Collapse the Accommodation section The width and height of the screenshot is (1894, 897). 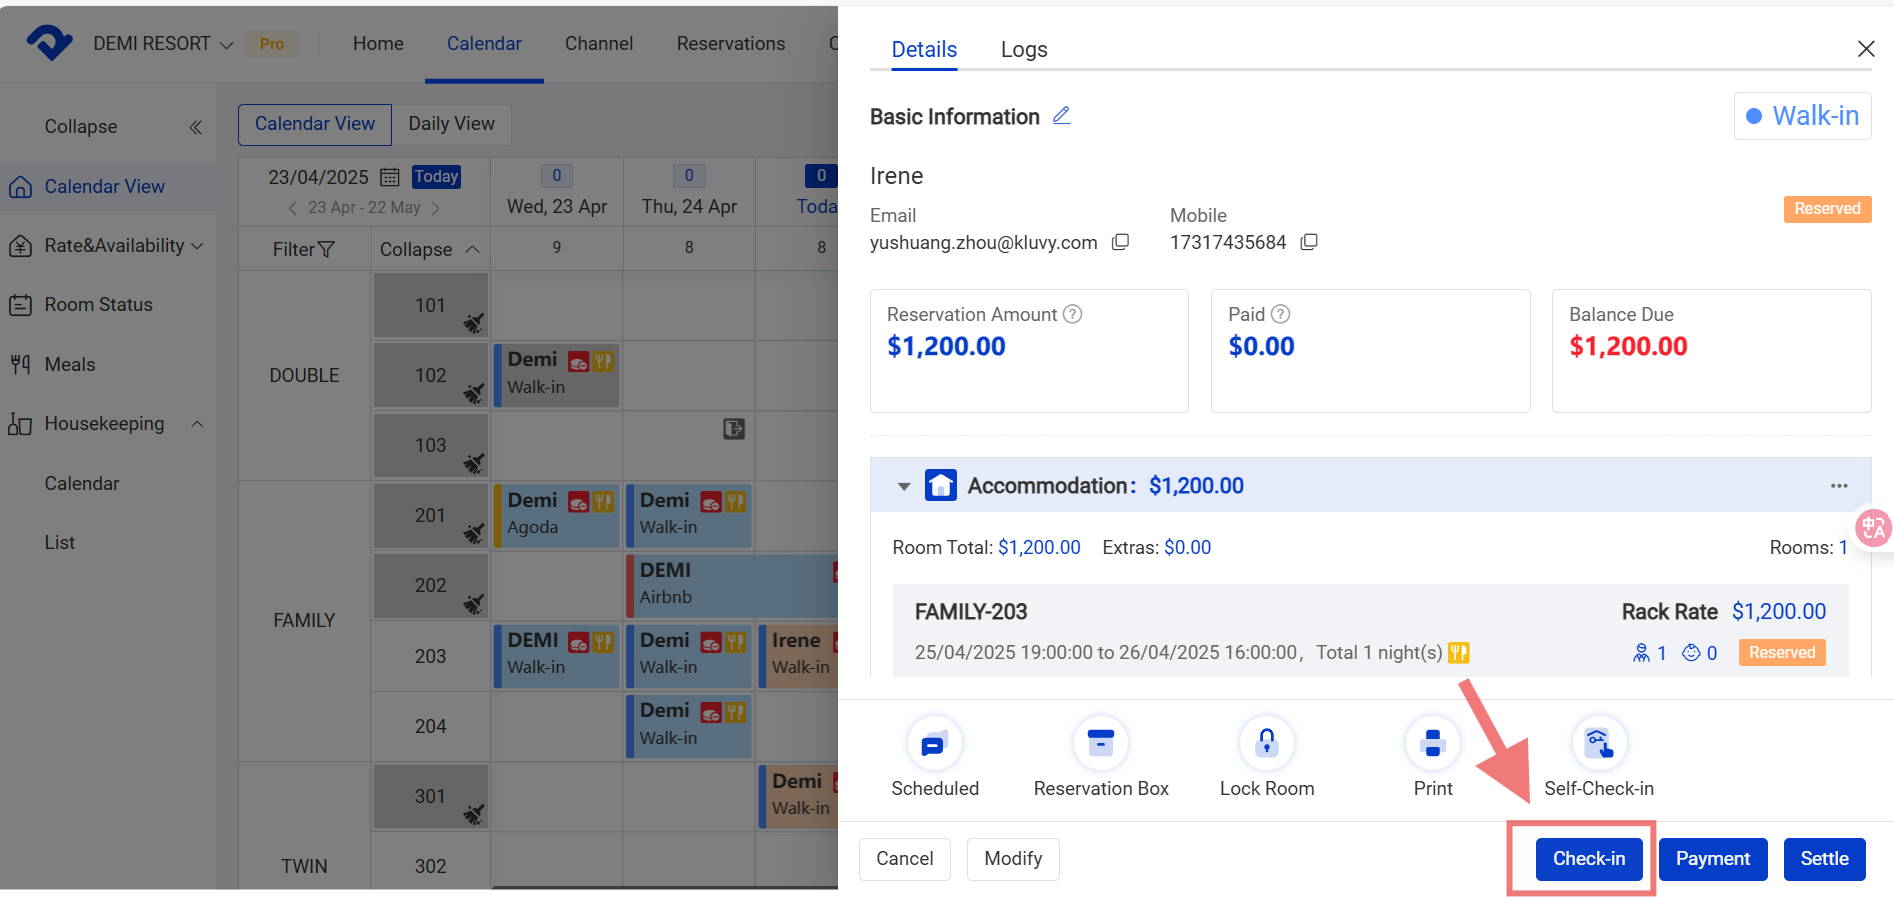[904, 486]
